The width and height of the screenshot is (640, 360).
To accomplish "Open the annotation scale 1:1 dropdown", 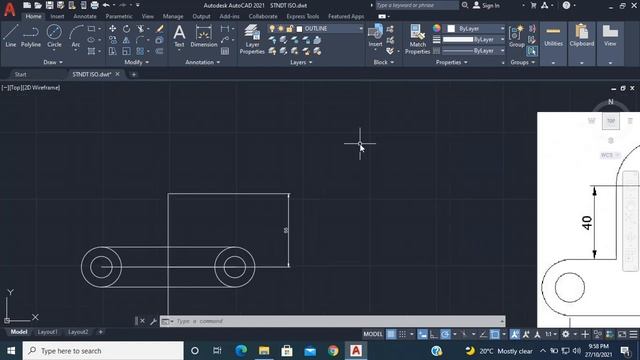I will pyautogui.click(x=551, y=334).
